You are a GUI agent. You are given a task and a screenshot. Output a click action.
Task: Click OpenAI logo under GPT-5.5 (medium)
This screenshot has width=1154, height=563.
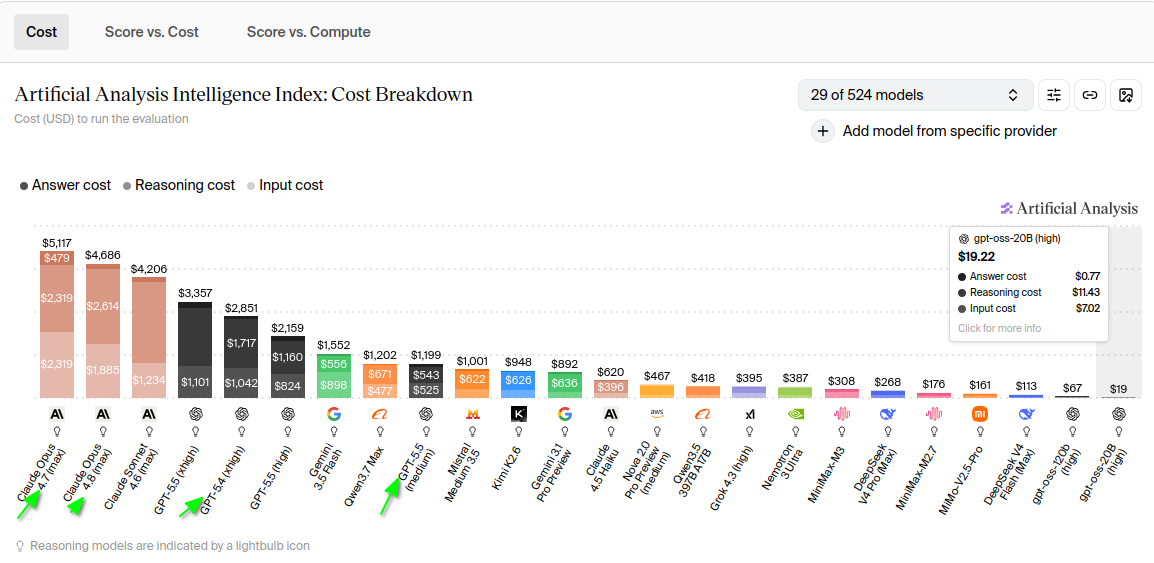[425, 414]
